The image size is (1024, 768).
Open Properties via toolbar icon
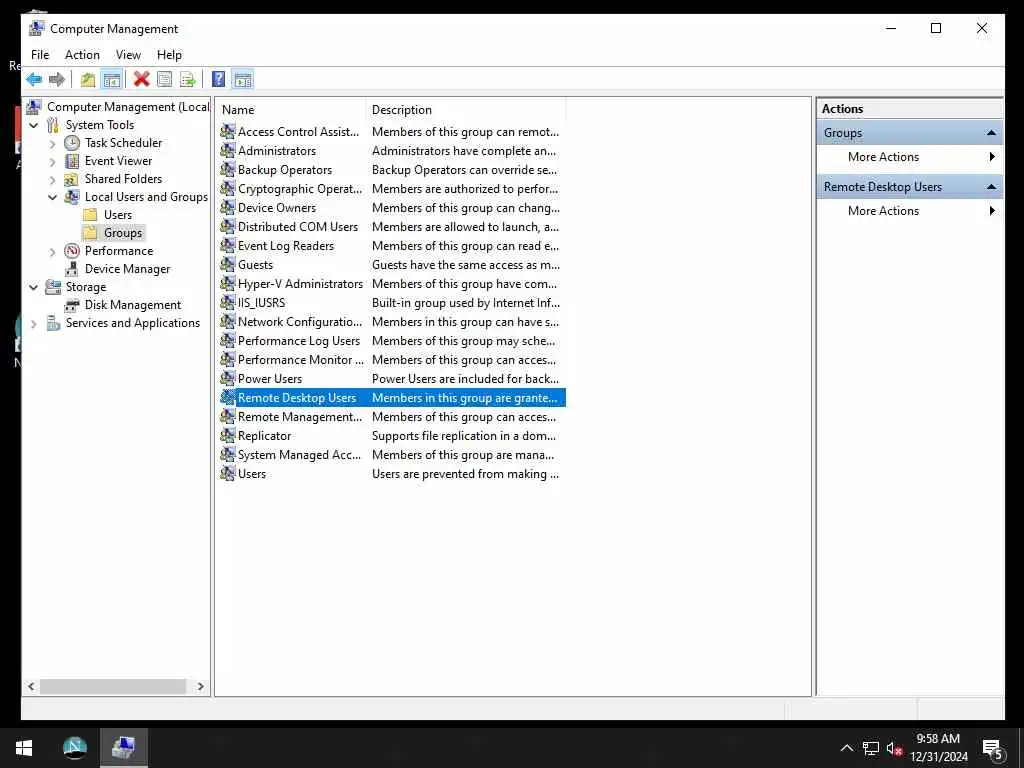pos(165,80)
